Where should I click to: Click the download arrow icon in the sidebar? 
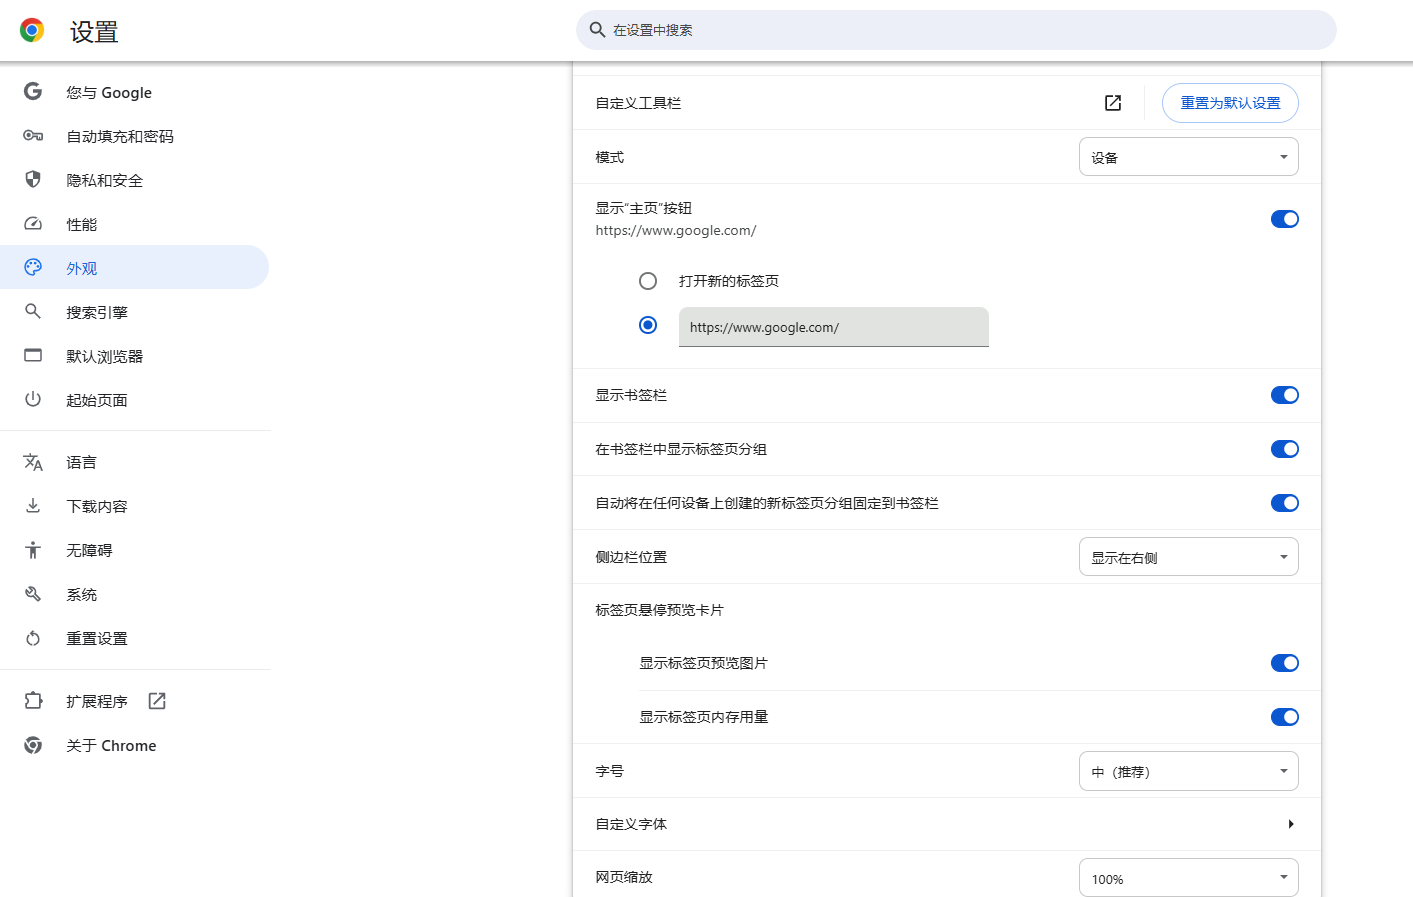pyautogui.click(x=33, y=506)
